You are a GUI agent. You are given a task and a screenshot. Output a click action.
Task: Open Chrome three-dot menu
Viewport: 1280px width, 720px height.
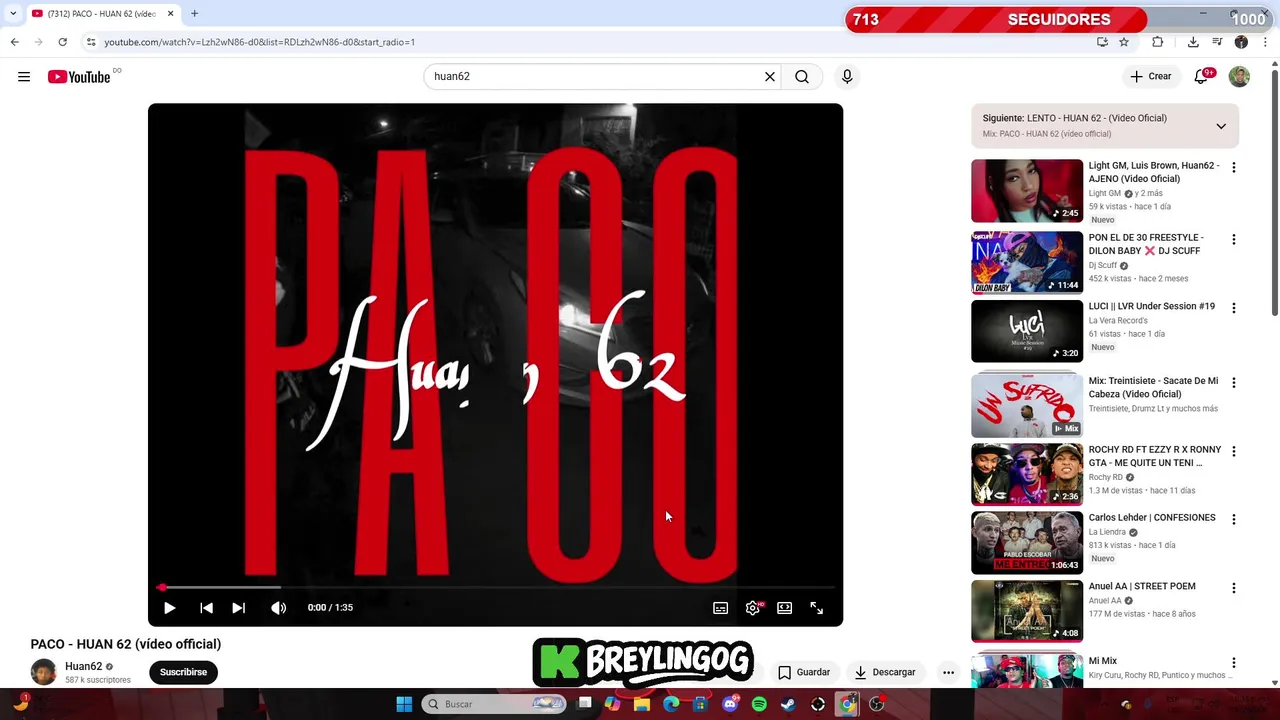pos(1266,42)
